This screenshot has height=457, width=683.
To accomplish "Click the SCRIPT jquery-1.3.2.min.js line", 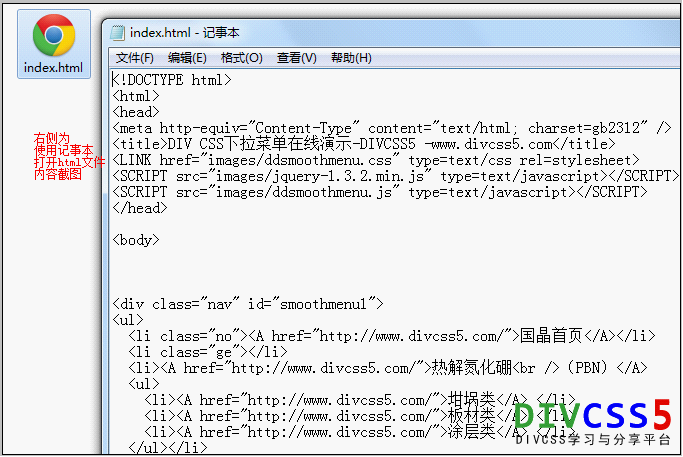I will click(396, 176).
